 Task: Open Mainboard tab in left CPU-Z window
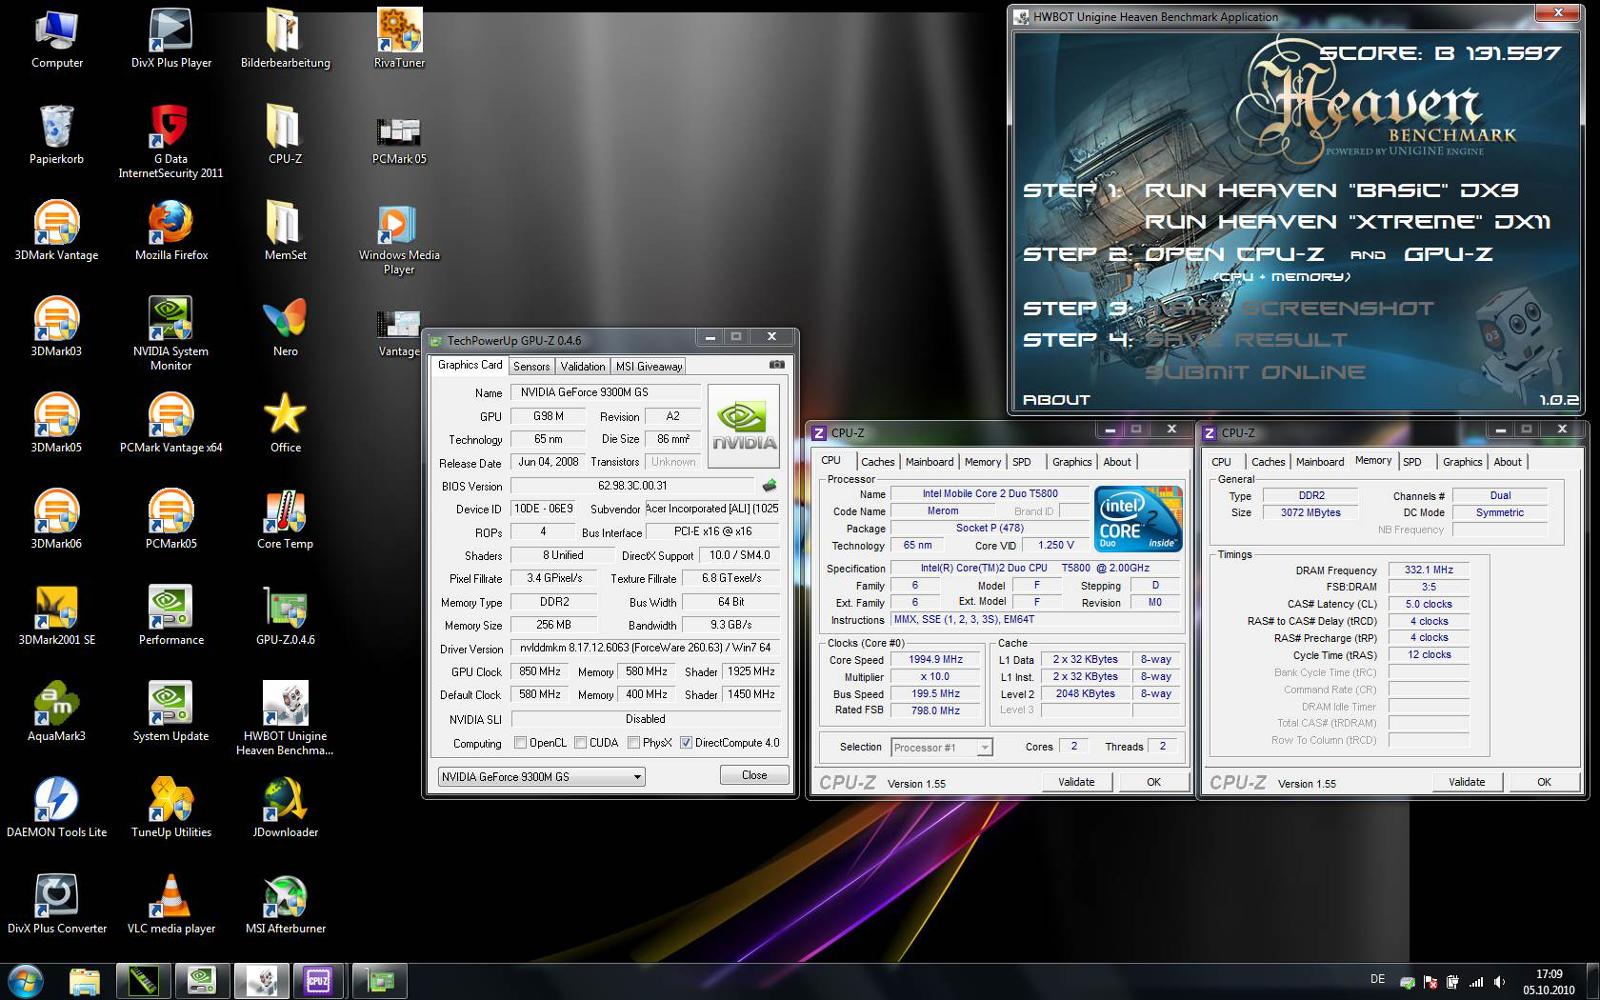[x=930, y=462]
